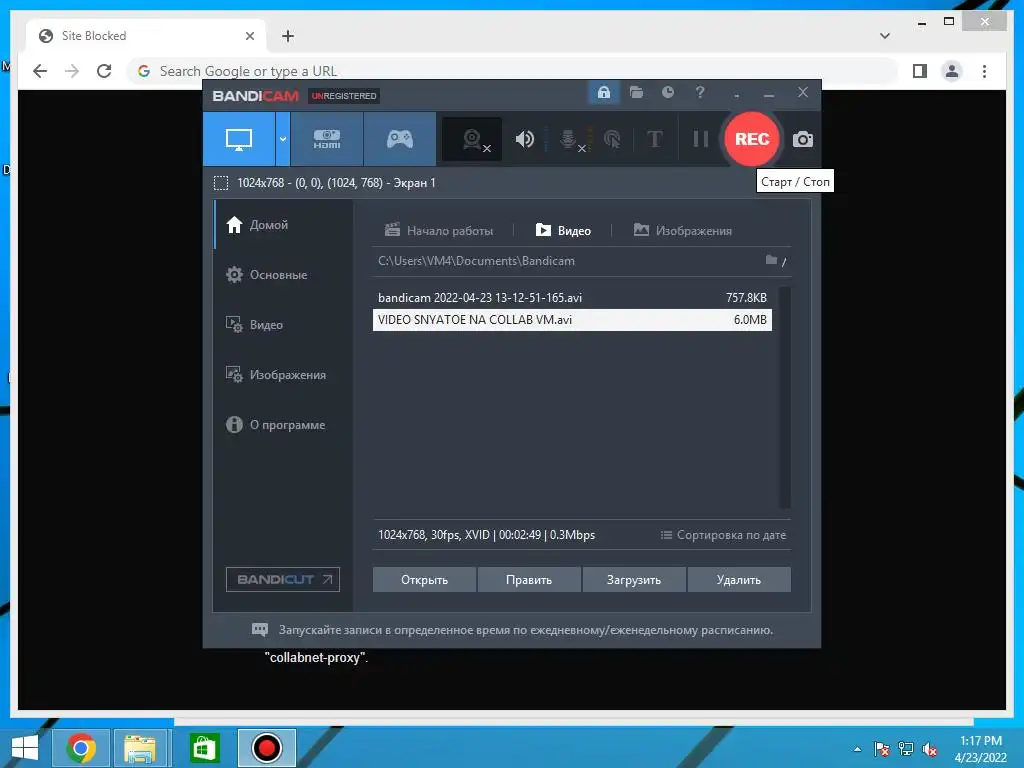Click Chrome address bar
The width and height of the screenshot is (1024, 768).
513,71
